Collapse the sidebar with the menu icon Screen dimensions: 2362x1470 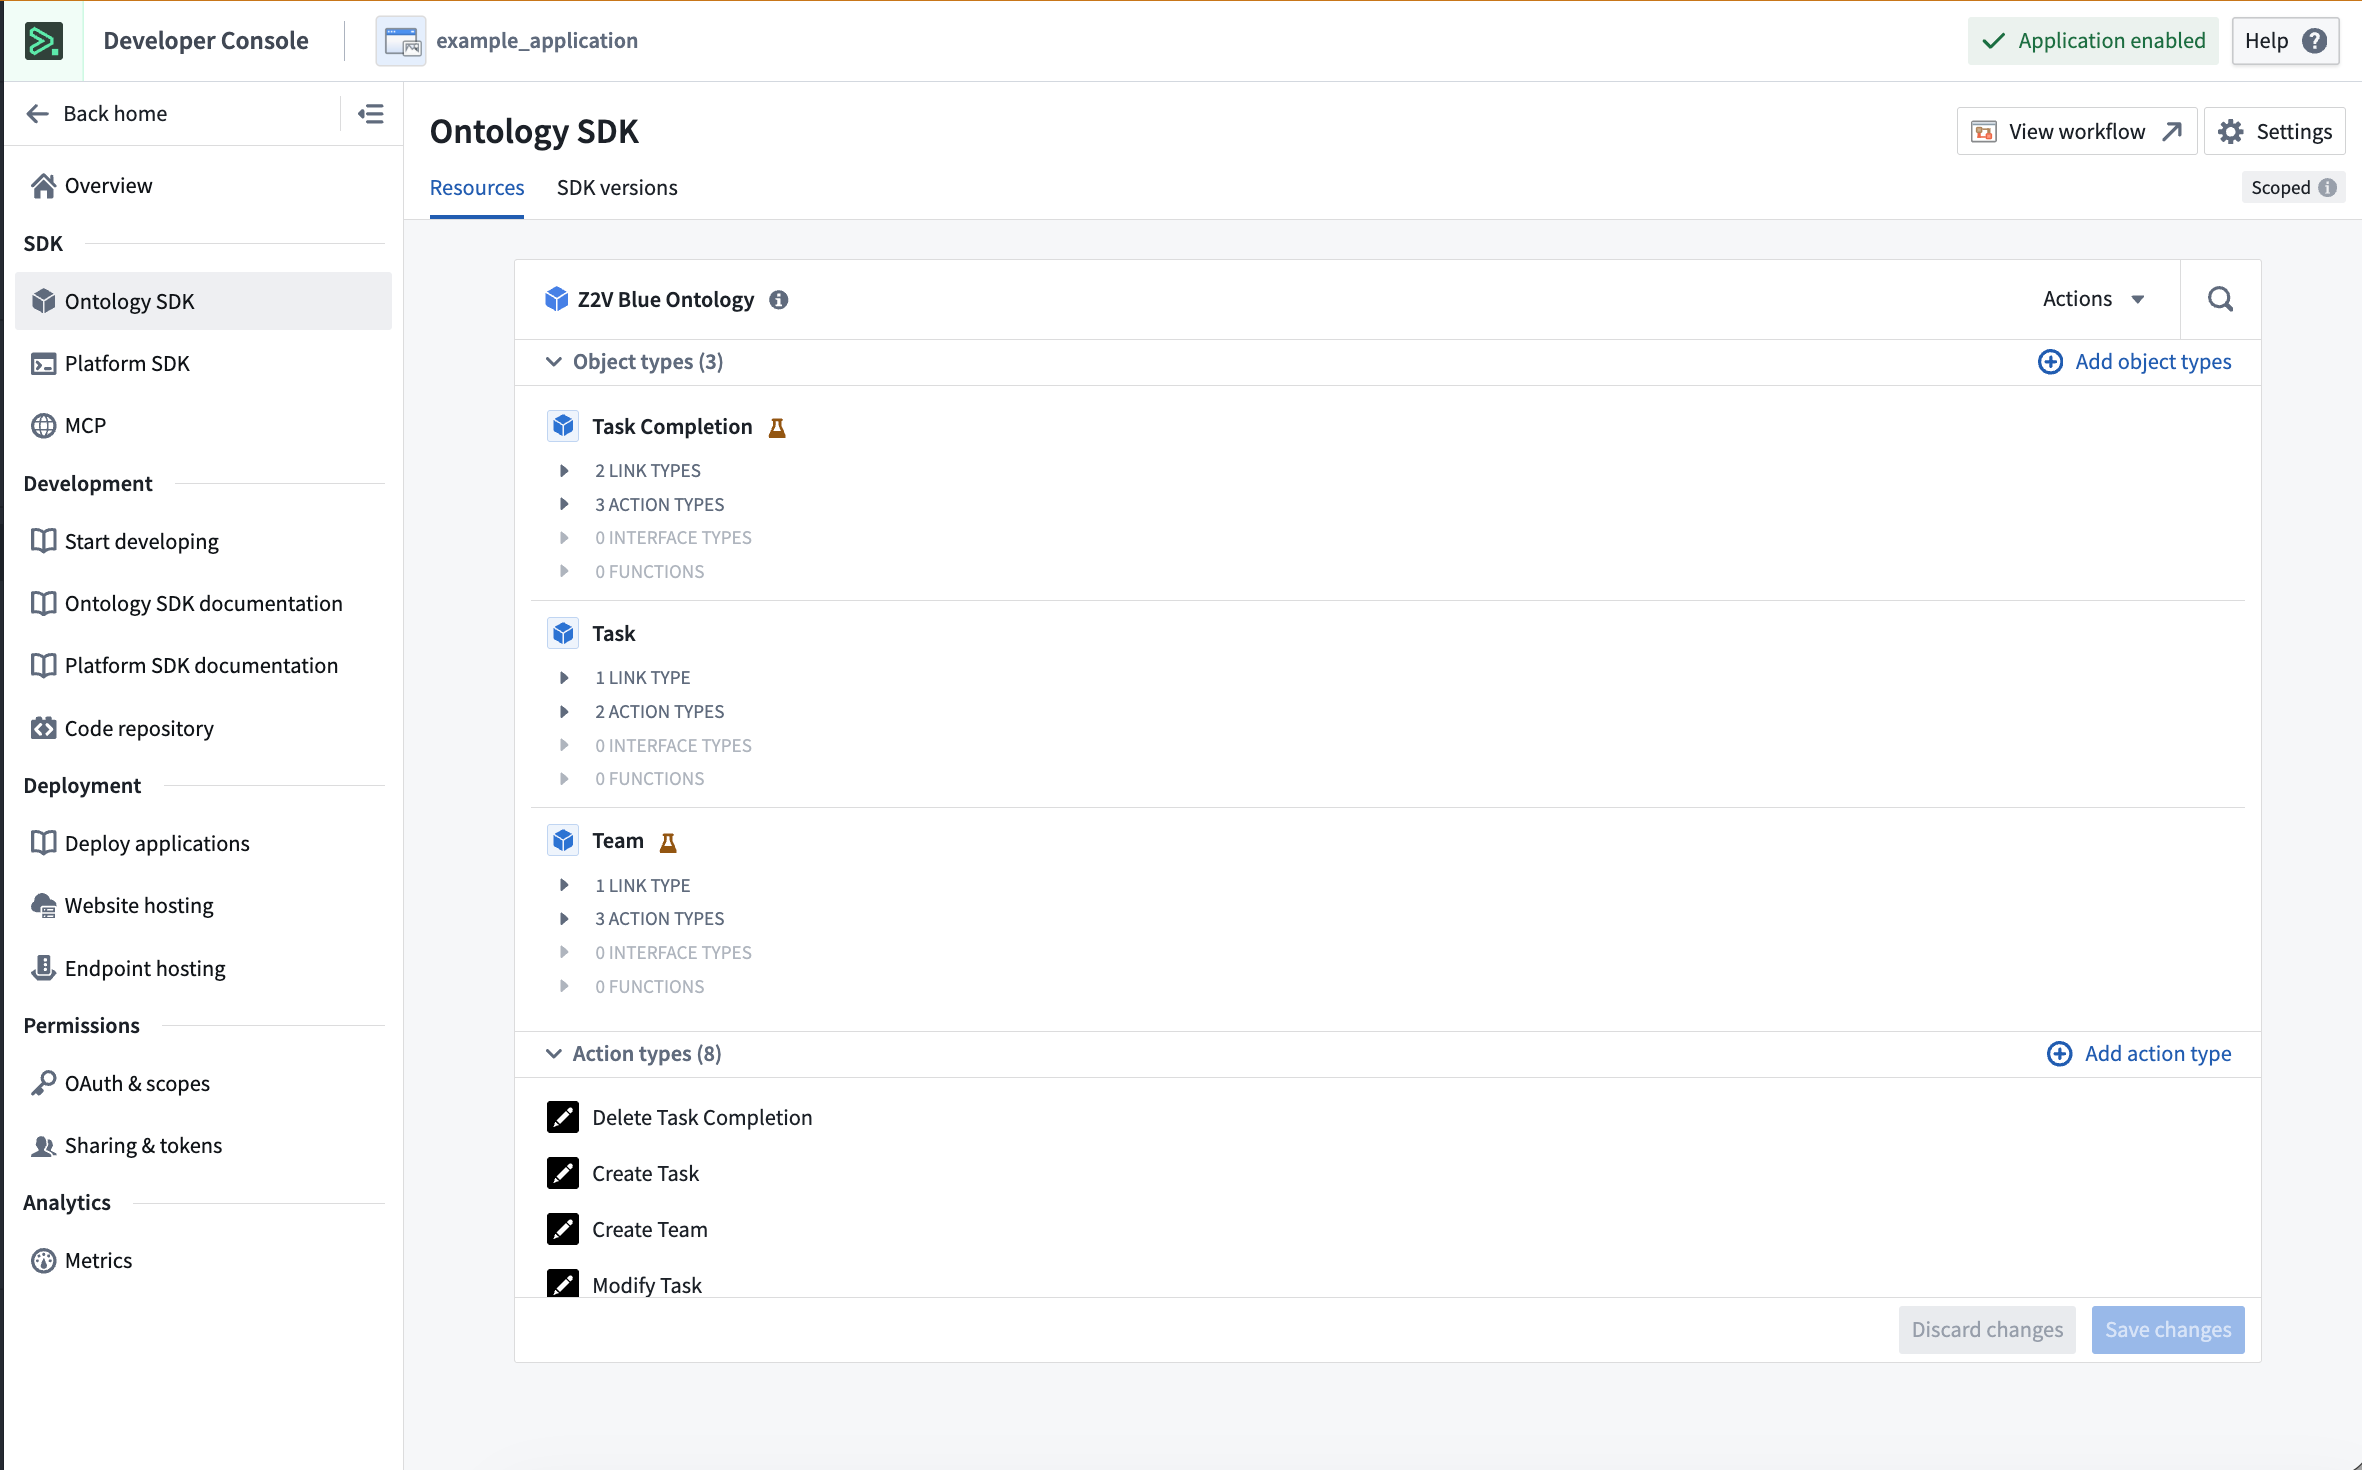[371, 114]
